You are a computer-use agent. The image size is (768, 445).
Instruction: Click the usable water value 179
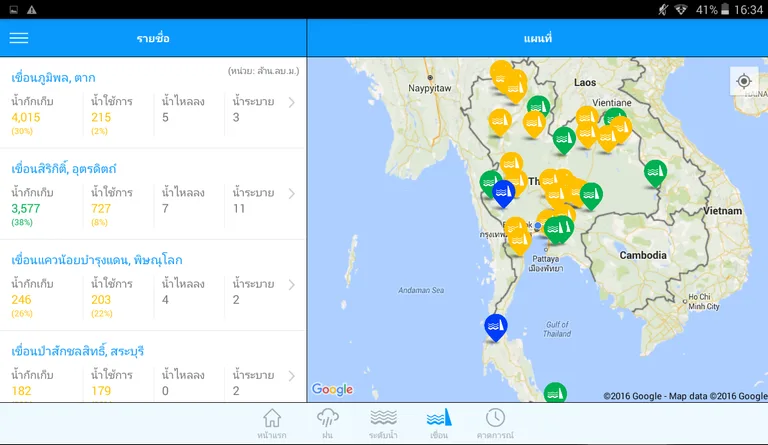tap(101, 391)
